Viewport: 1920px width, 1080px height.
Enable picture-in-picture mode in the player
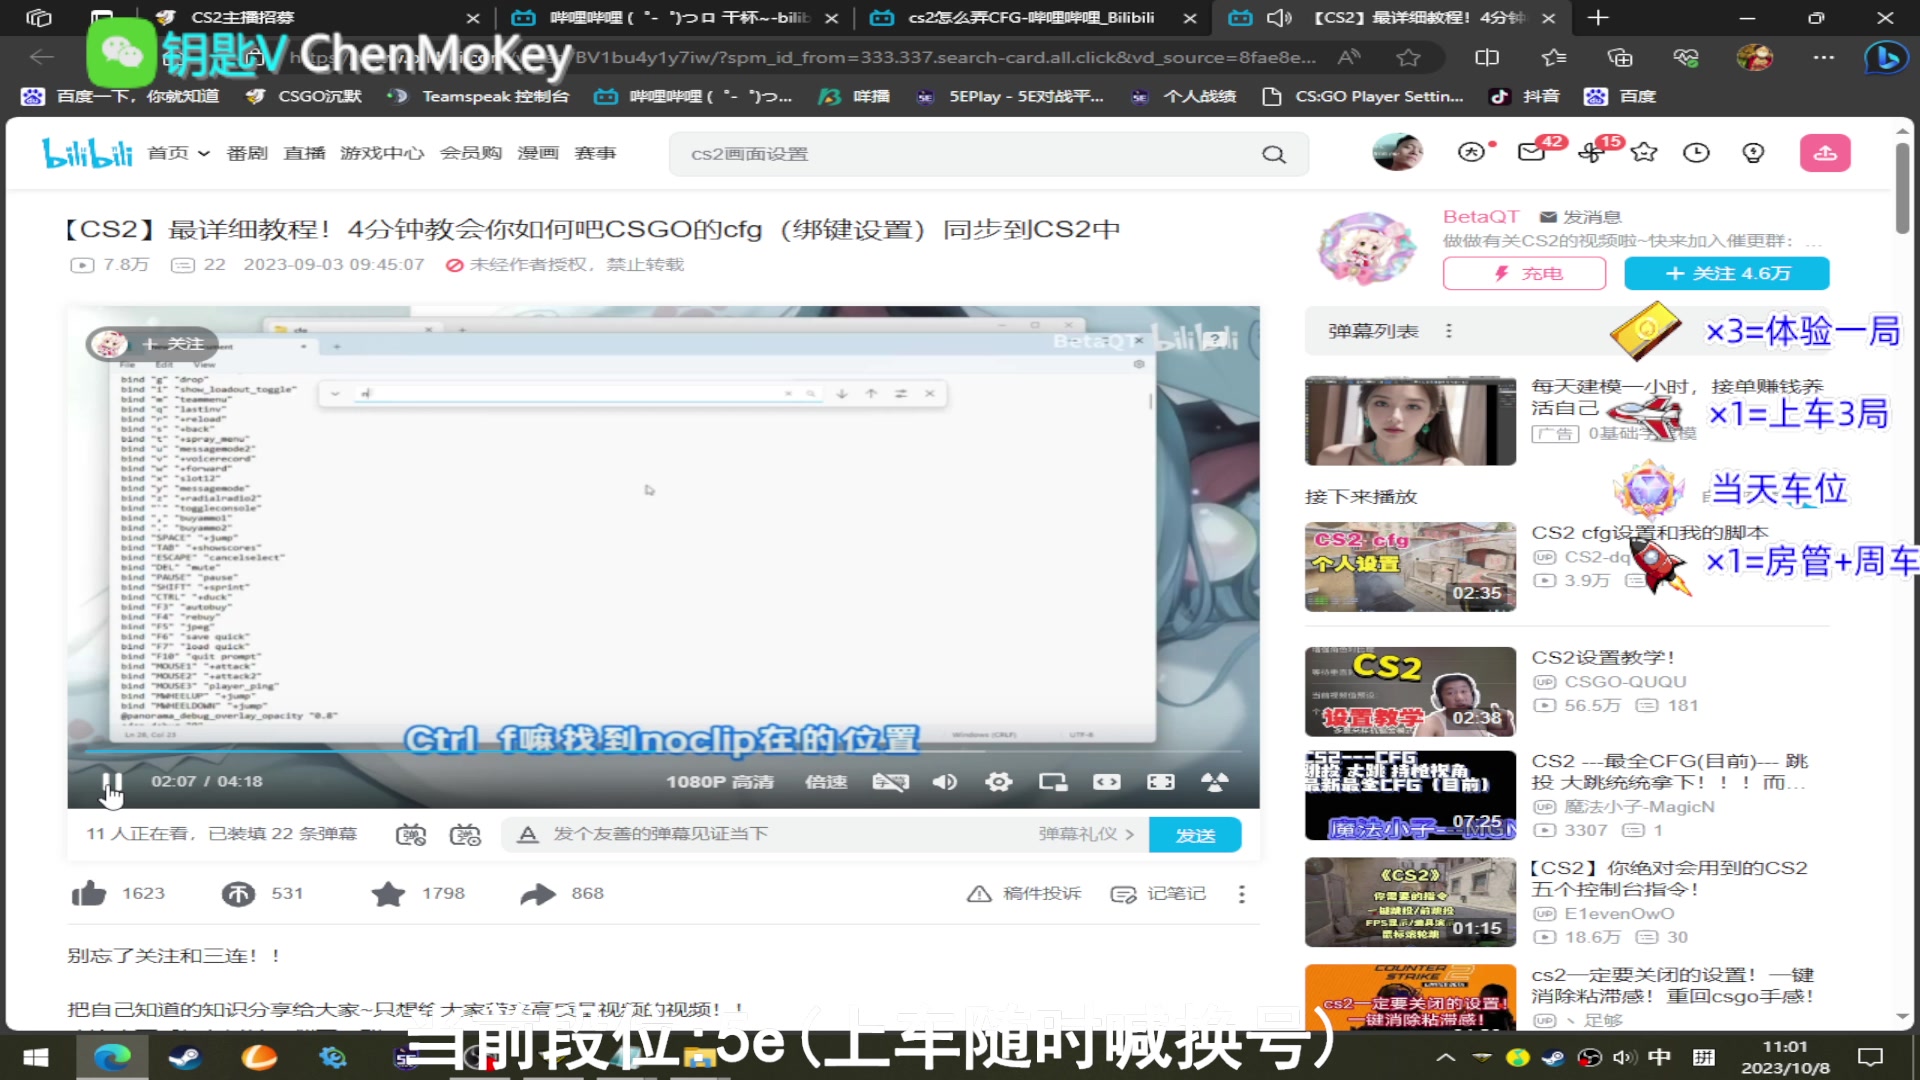(1052, 782)
